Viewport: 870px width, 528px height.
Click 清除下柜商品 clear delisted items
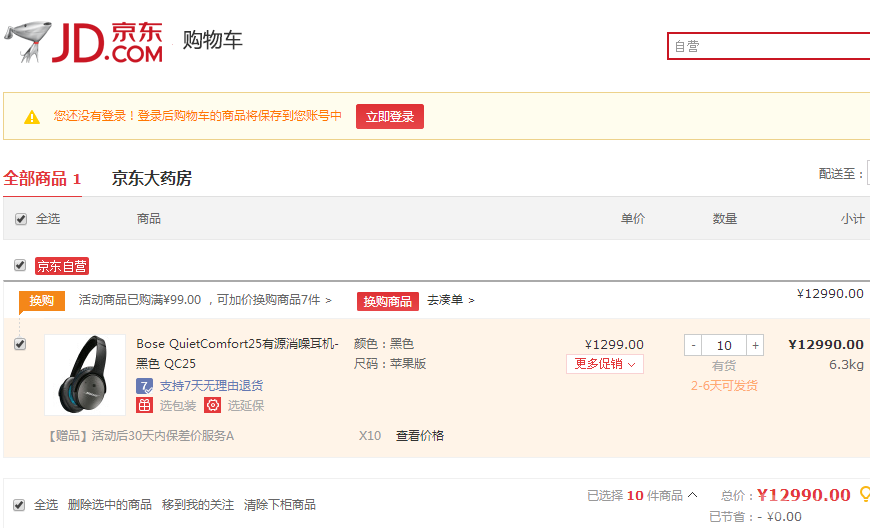[x=280, y=505]
